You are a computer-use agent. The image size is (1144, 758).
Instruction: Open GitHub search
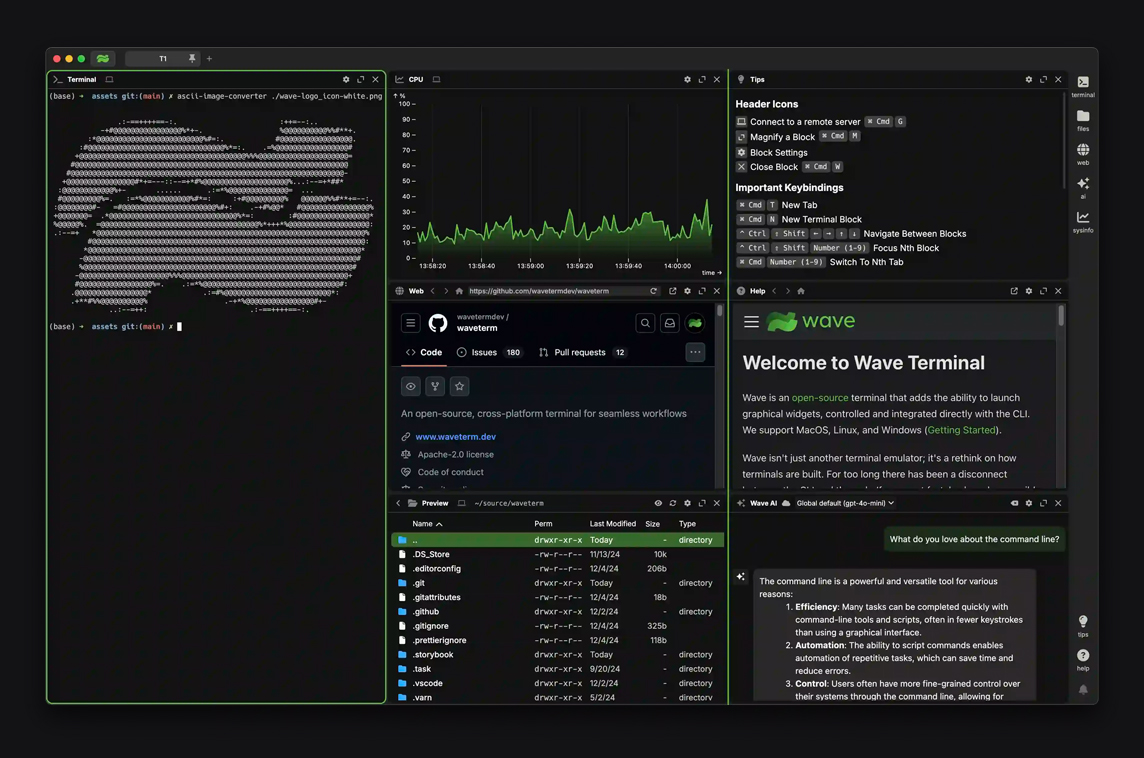click(x=645, y=322)
